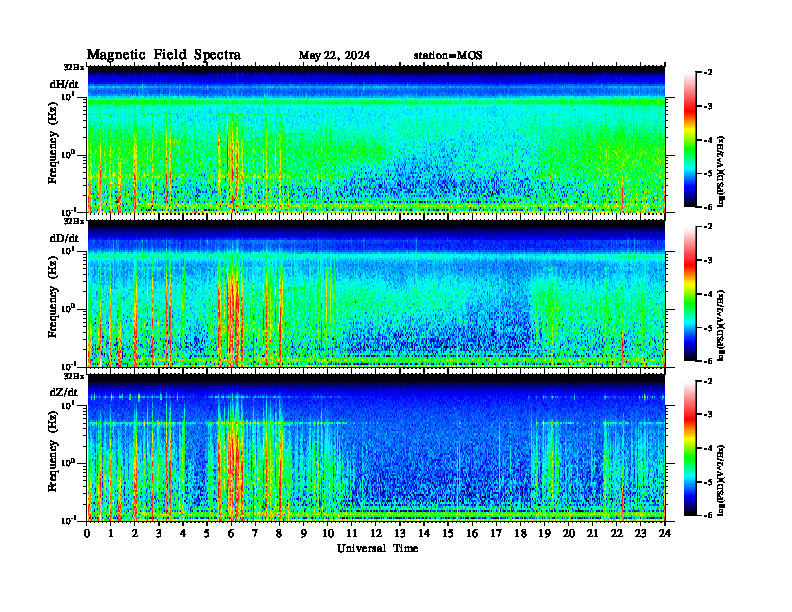
Task: Click the color bar beside the dZ/dt panel
Action: pos(690,448)
